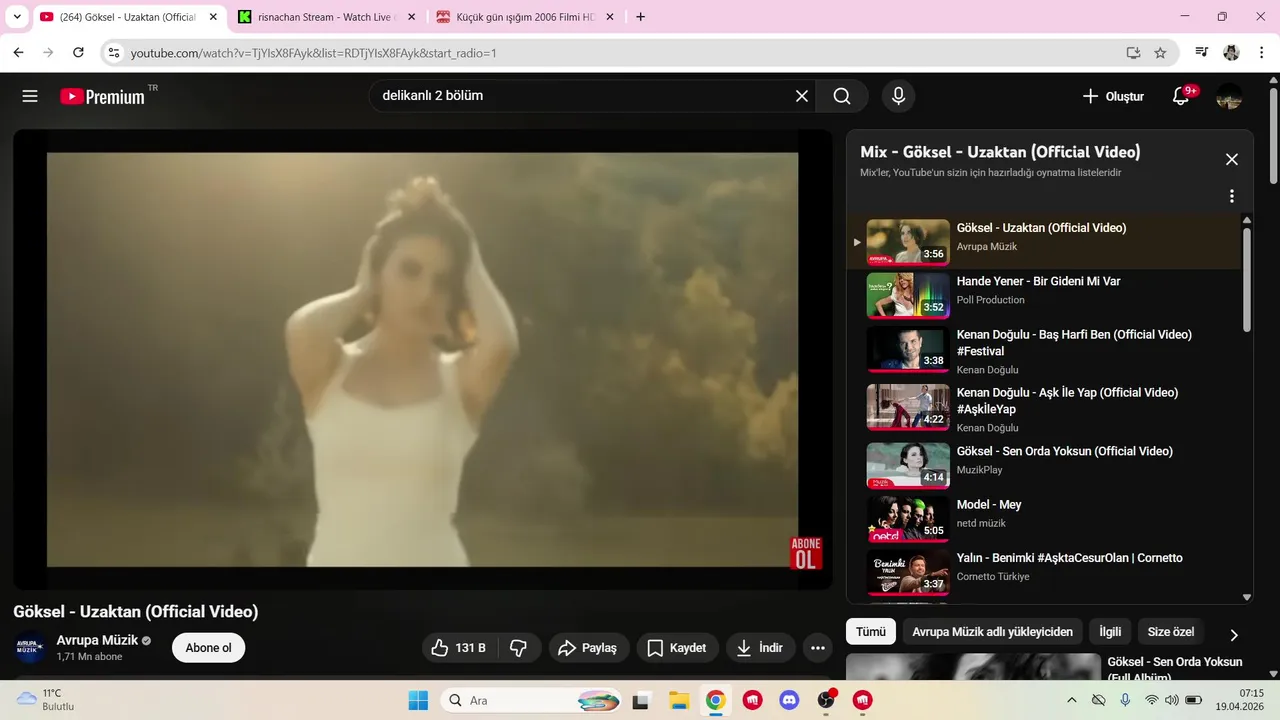
Task: Open the Windows Start menu
Action: (418, 700)
